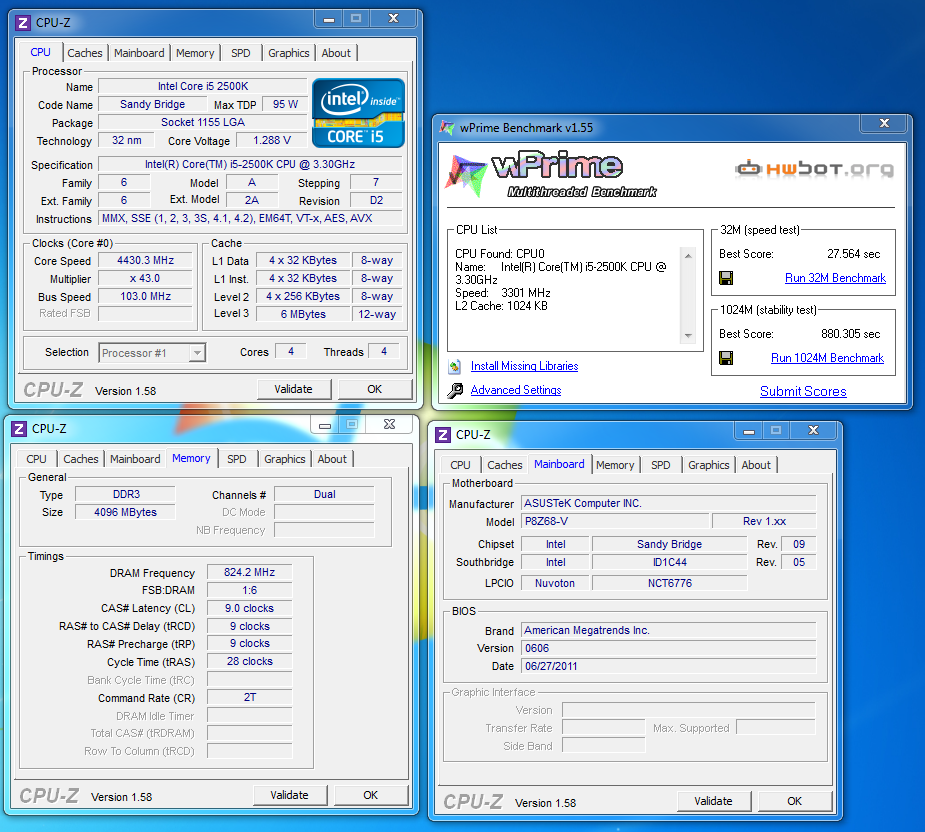Viewport: 925px width, 832px height.
Task: Click the Intel Core i5 logo badge
Action: point(359,113)
